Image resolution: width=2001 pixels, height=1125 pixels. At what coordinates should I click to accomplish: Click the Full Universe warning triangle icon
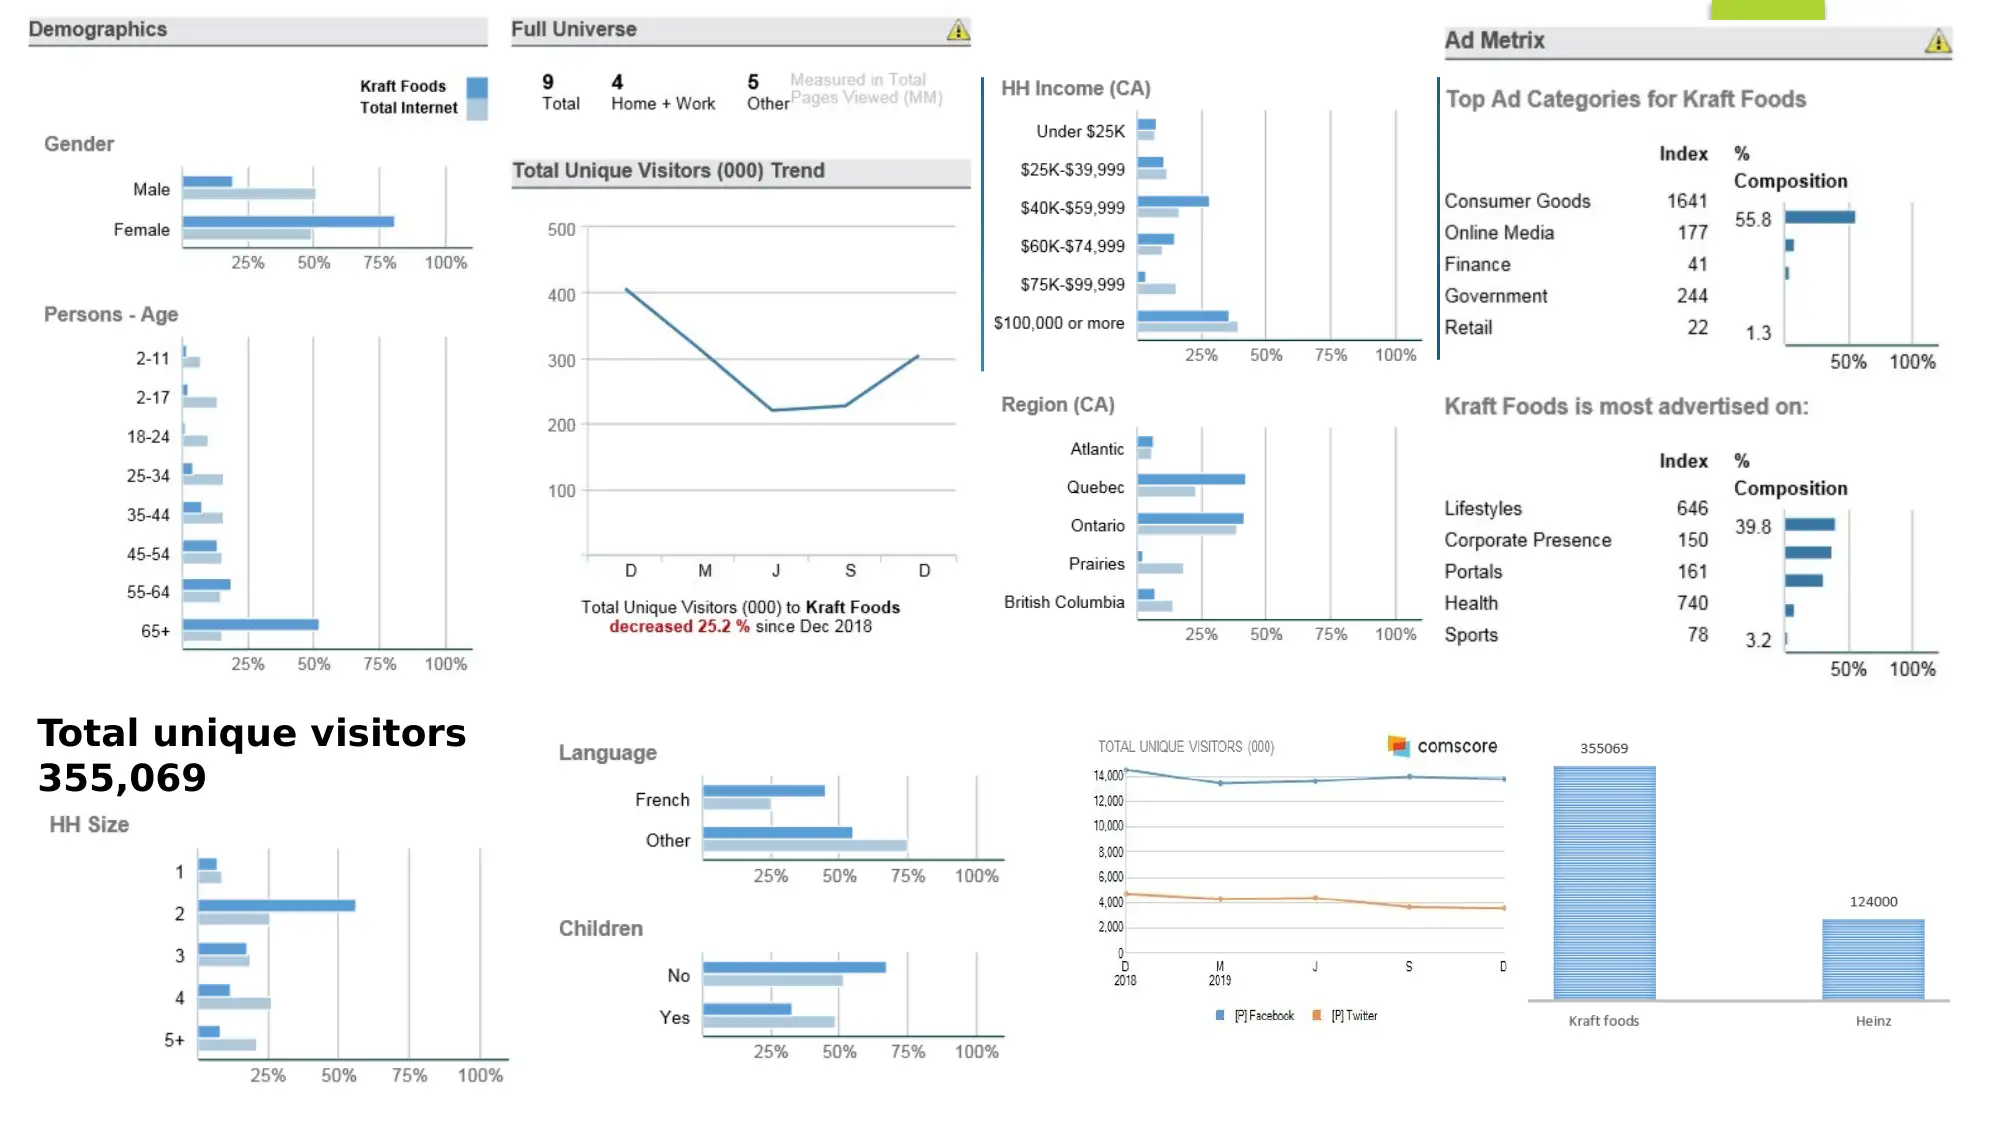click(958, 30)
